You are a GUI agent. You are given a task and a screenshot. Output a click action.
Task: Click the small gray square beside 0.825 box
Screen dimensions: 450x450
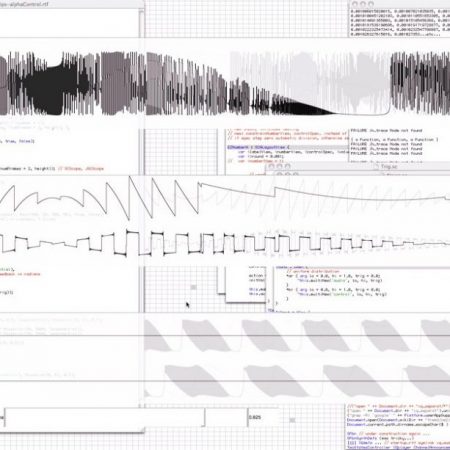292,420
